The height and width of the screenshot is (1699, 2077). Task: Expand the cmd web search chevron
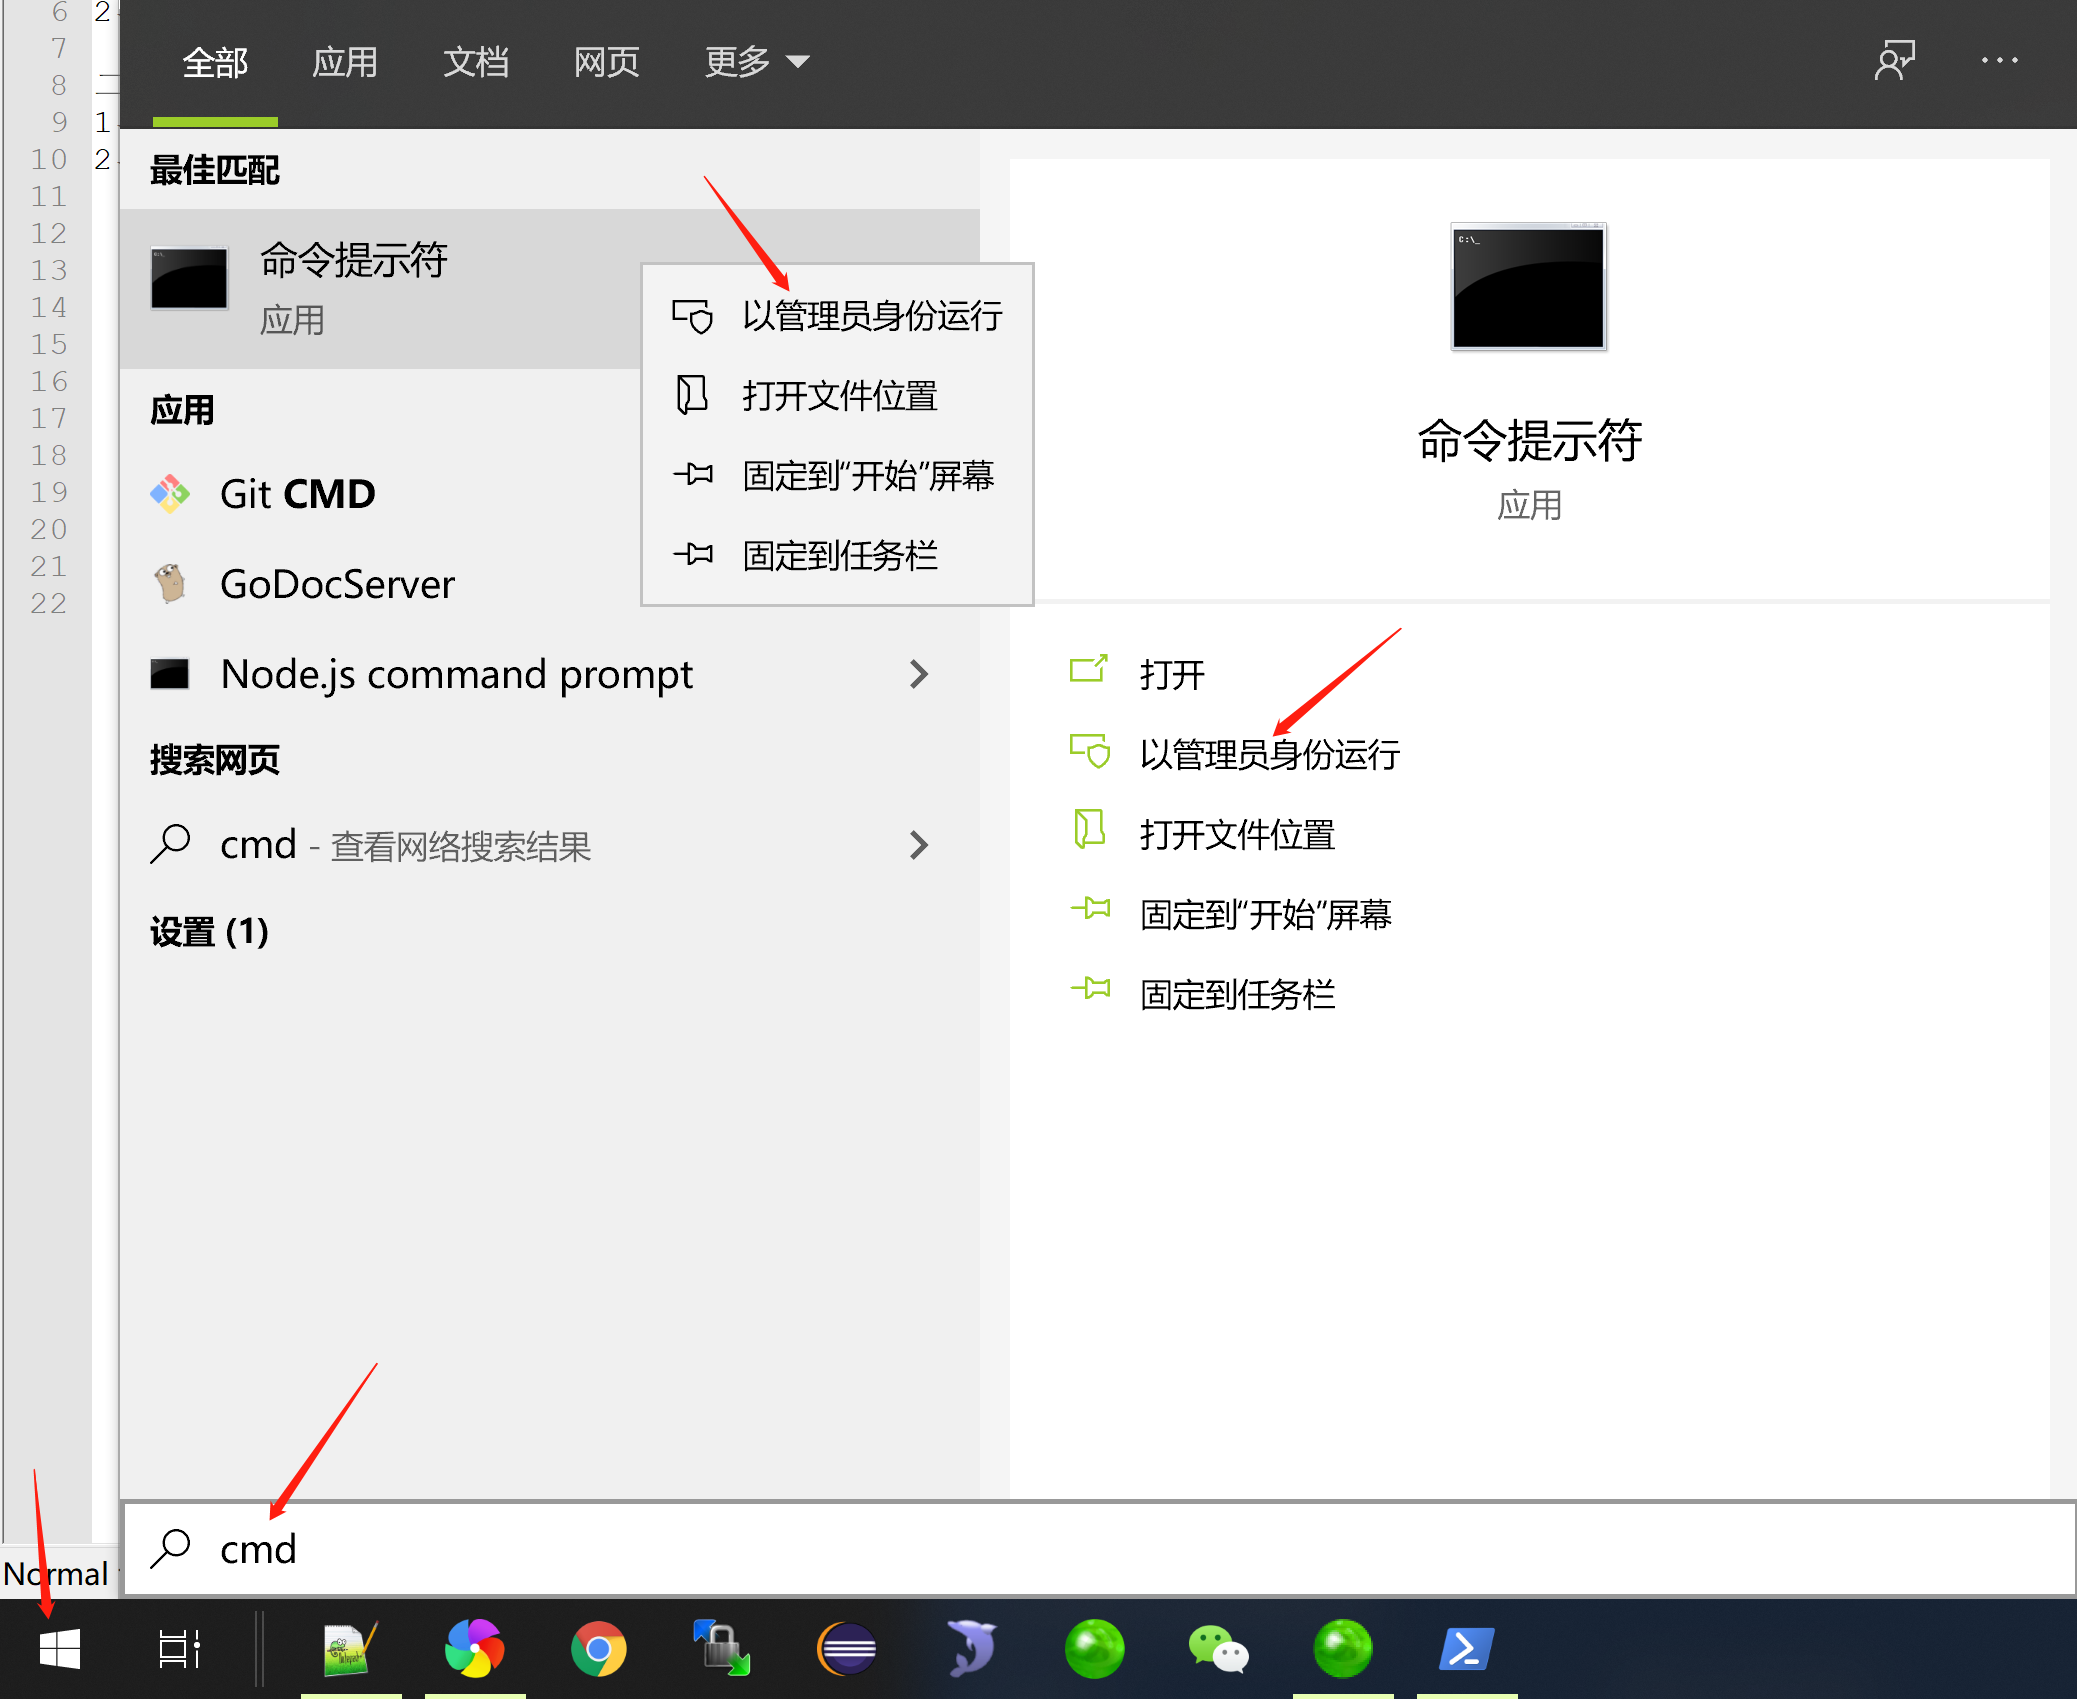(919, 845)
